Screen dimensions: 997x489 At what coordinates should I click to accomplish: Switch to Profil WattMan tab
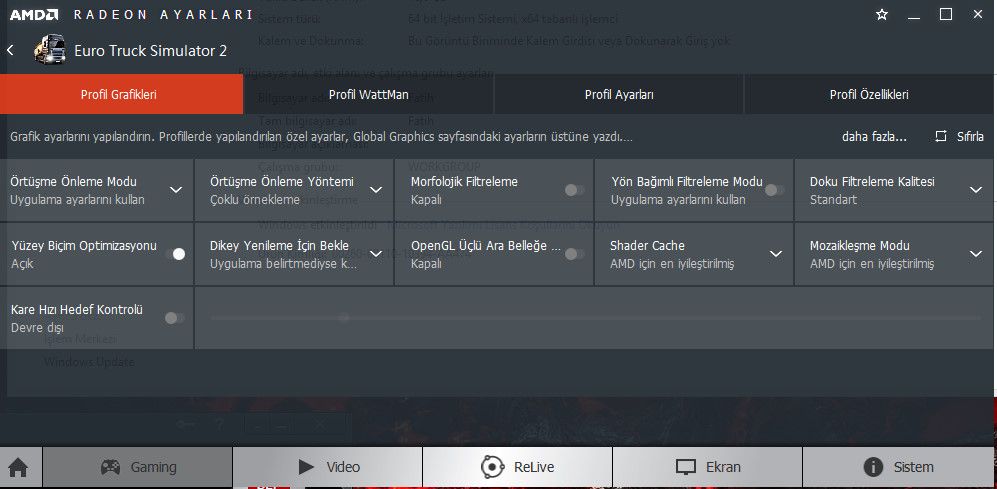coord(368,95)
